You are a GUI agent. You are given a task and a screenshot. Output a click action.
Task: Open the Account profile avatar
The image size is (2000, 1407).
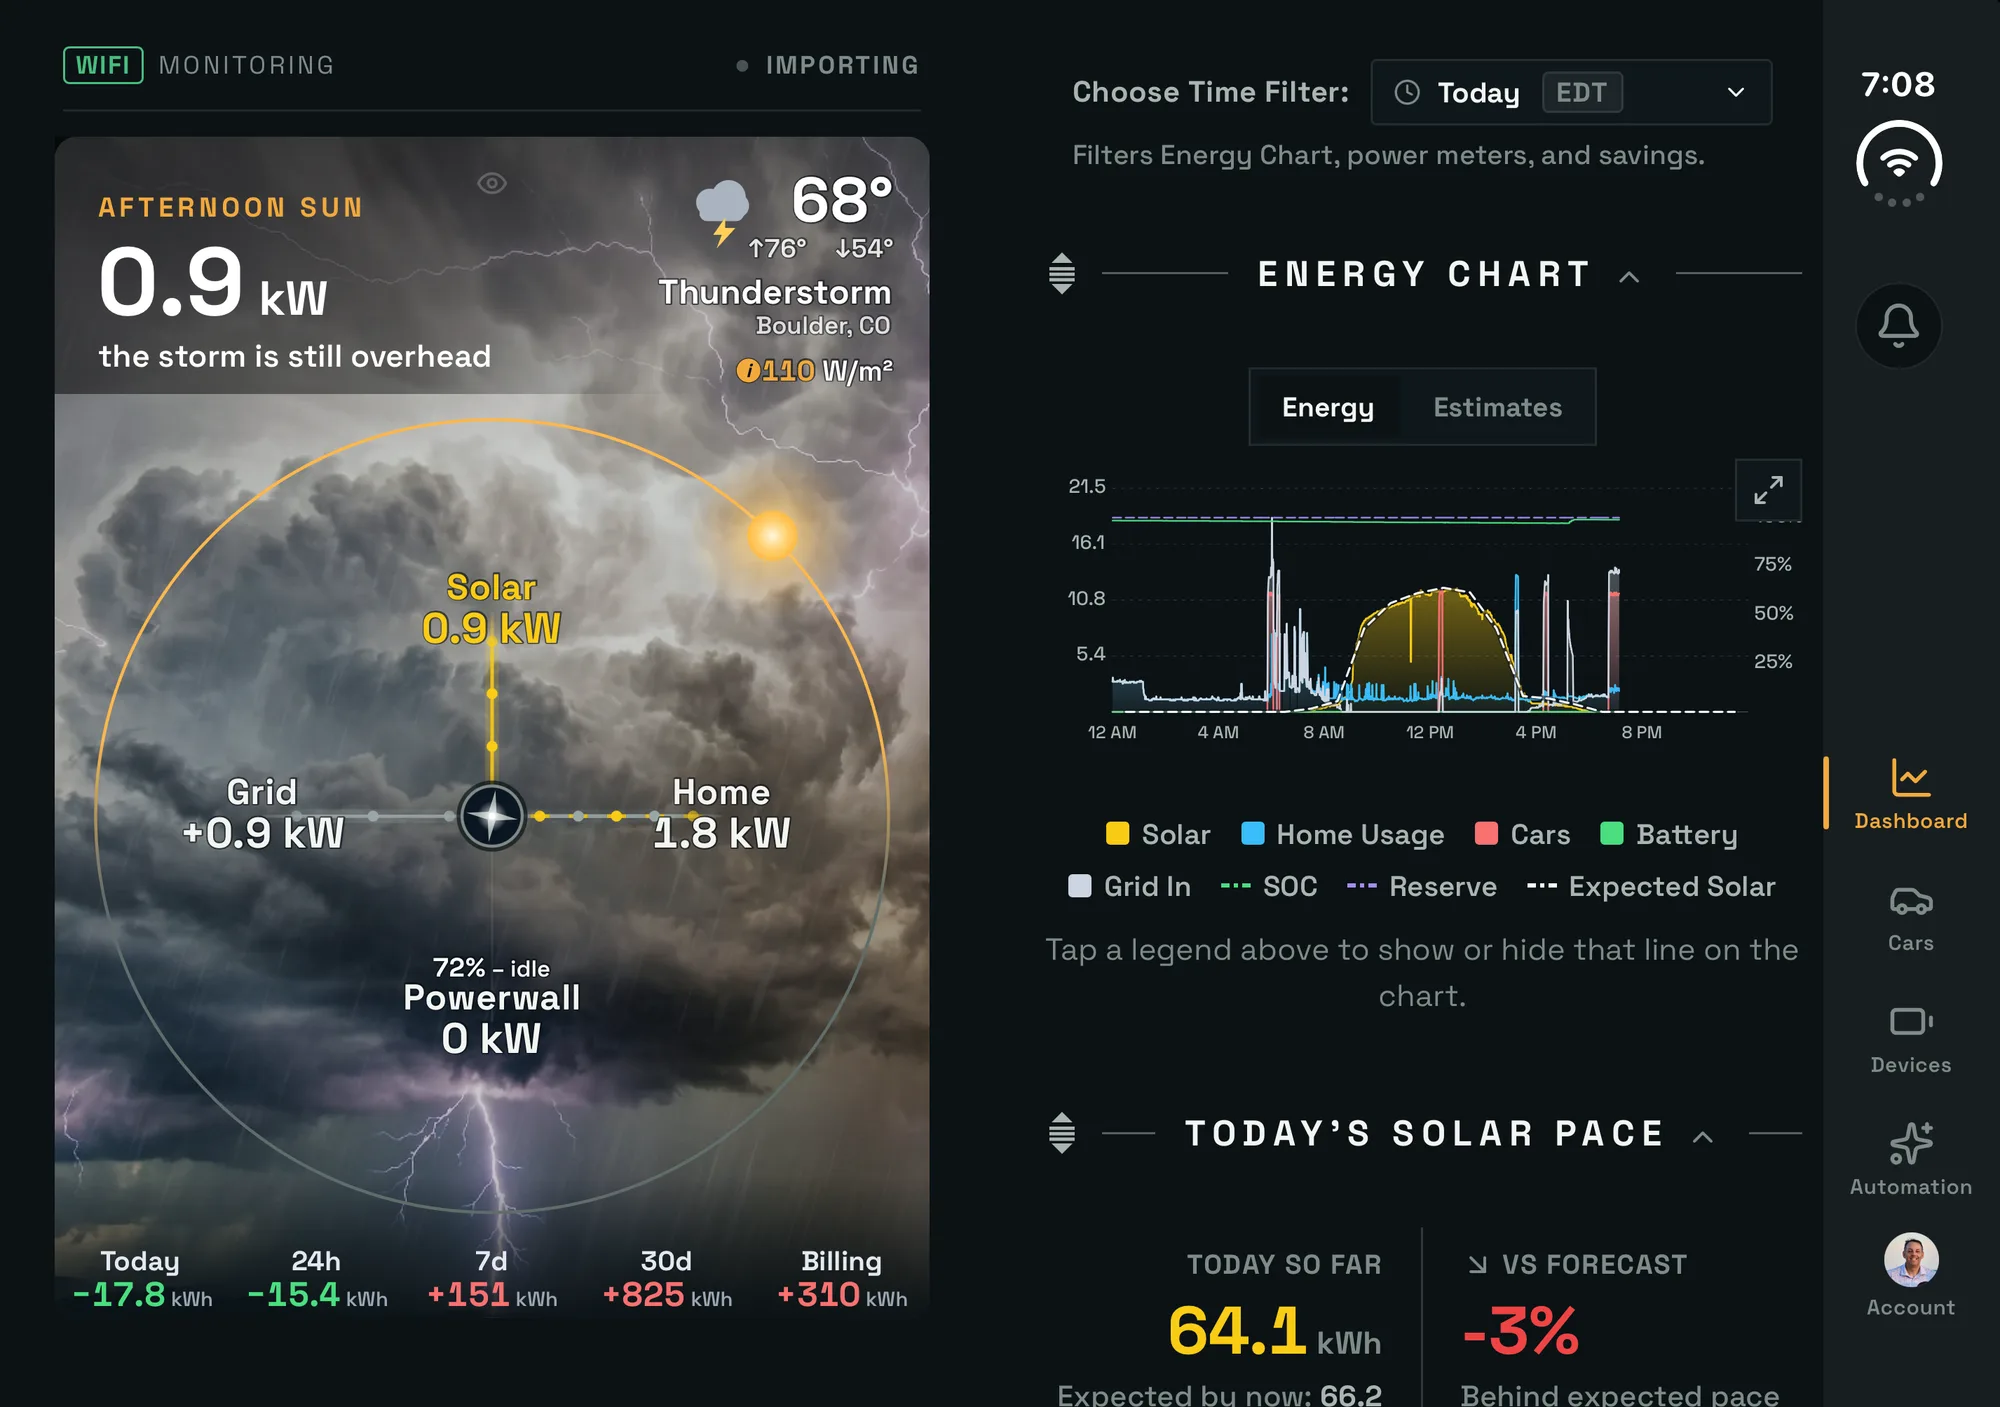tap(1911, 1259)
